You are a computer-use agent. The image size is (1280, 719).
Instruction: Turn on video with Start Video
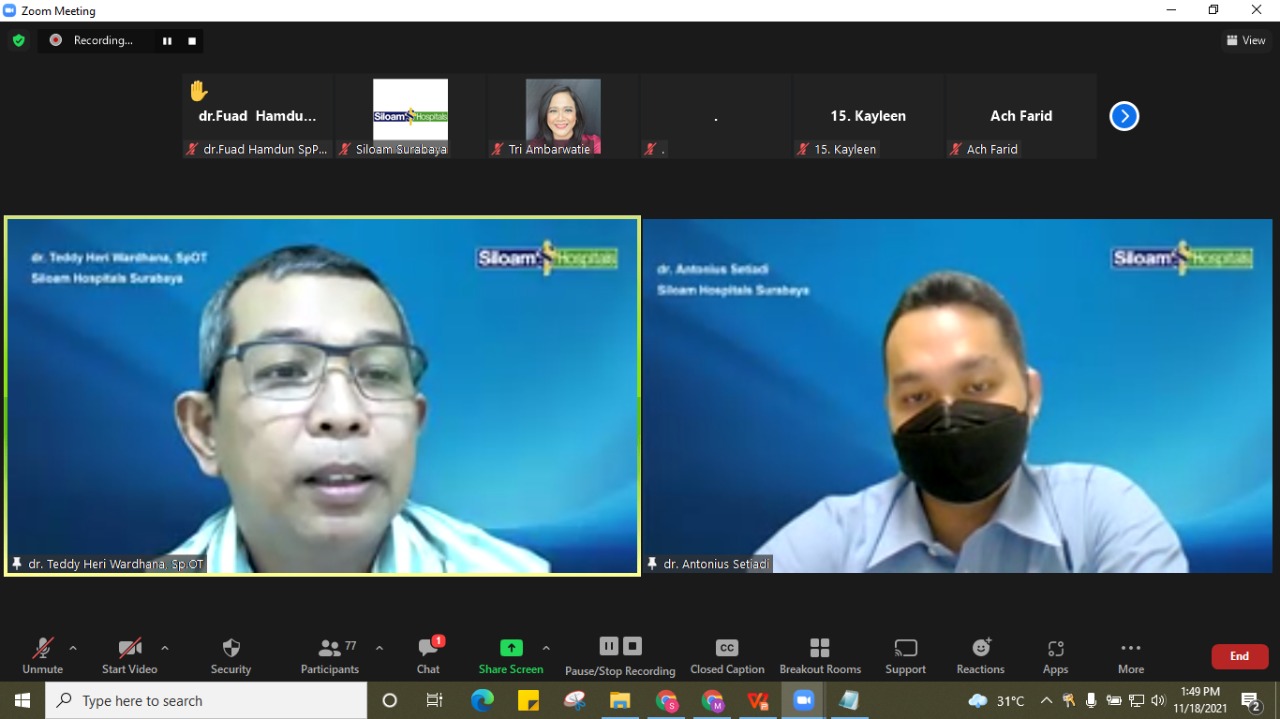coord(129,655)
